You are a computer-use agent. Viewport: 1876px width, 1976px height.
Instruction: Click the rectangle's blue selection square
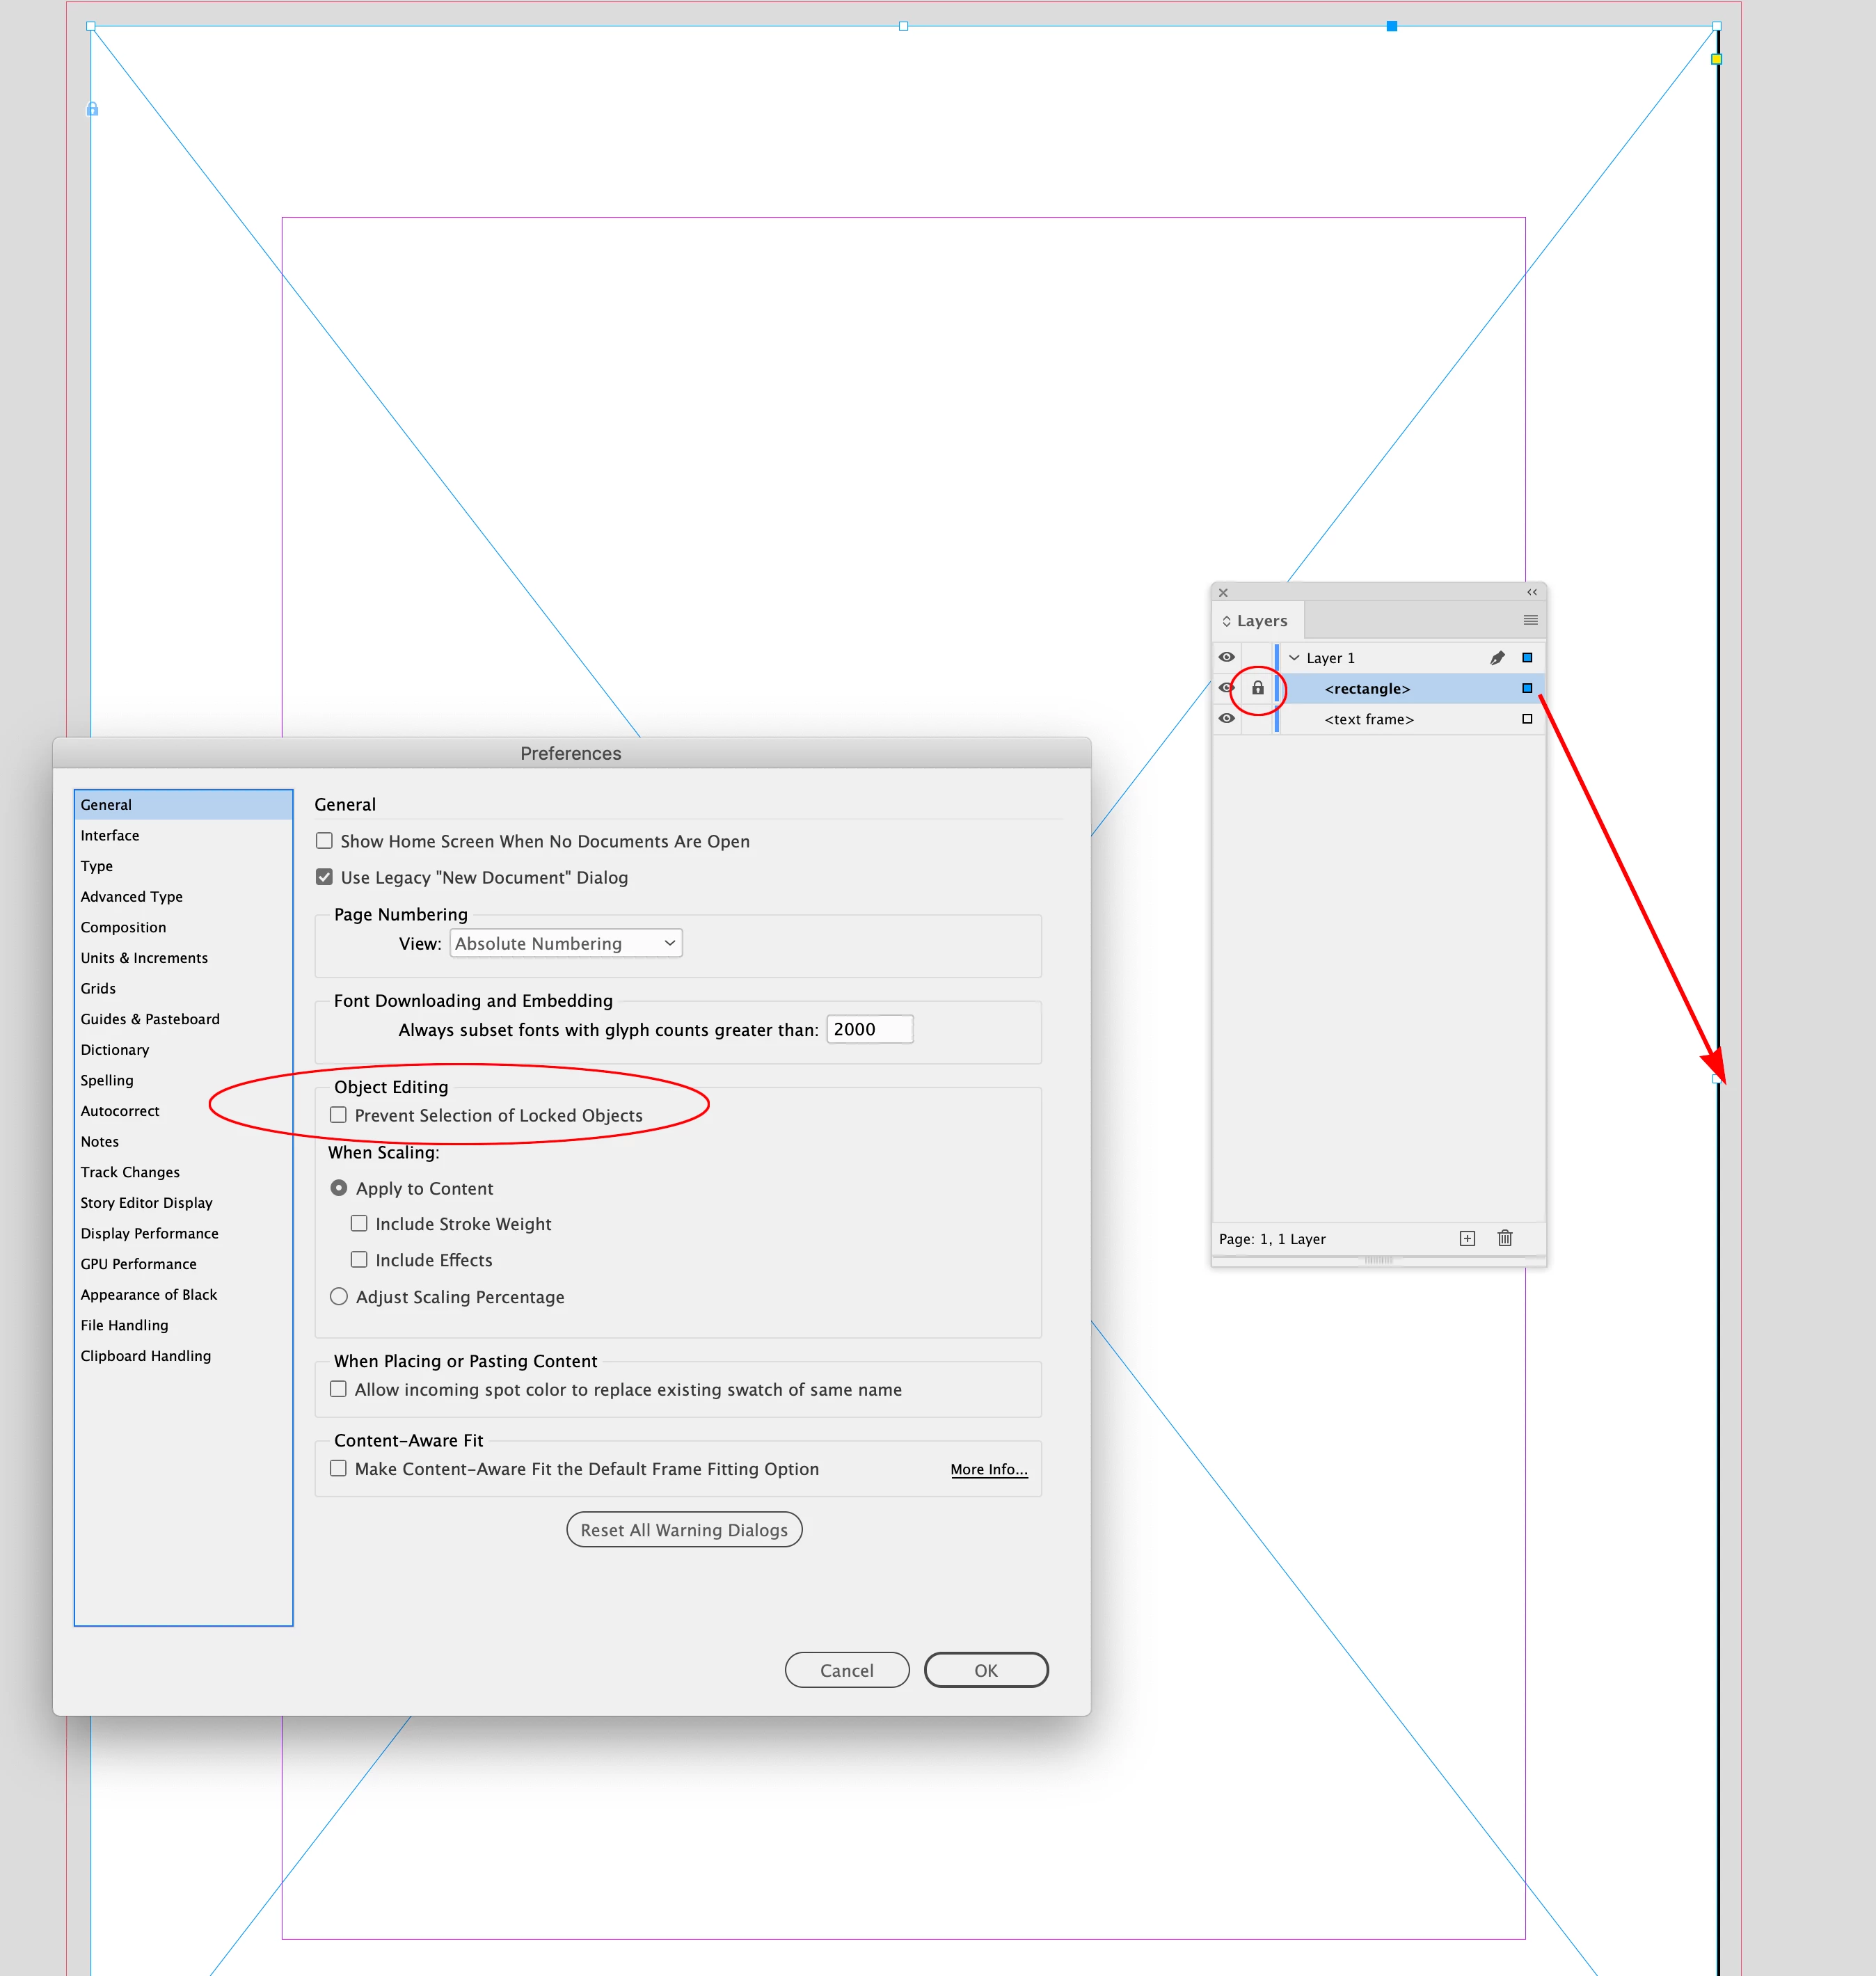point(1527,688)
